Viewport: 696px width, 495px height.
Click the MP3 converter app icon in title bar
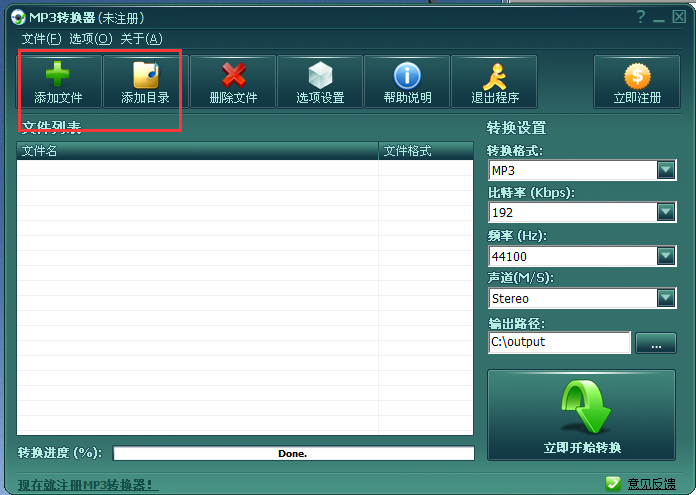click(18, 17)
